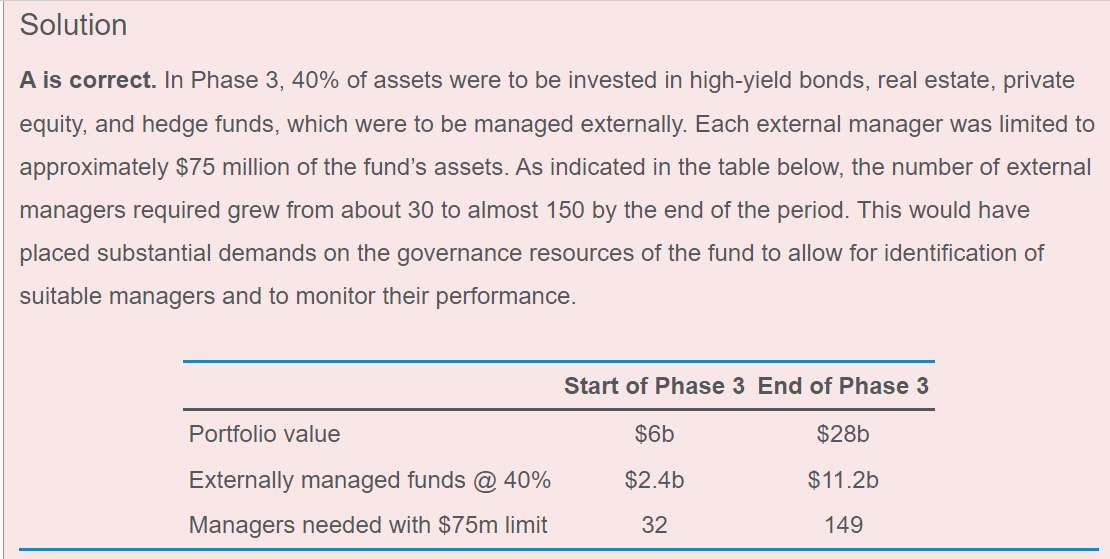1110x559 pixels.
Task: Select the "Managers needed with $75m limit" label
Action: point(368,525)
